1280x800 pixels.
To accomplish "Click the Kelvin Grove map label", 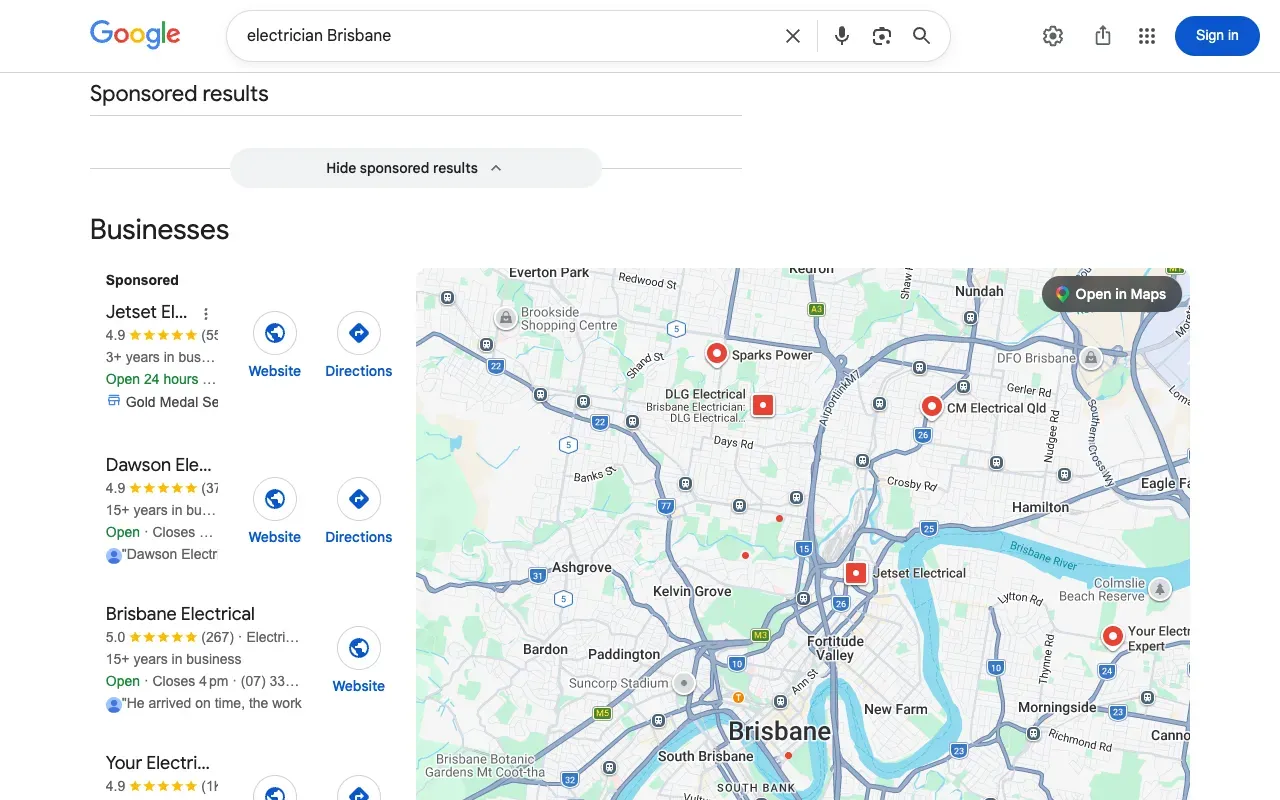I will [x=692, y=591].
